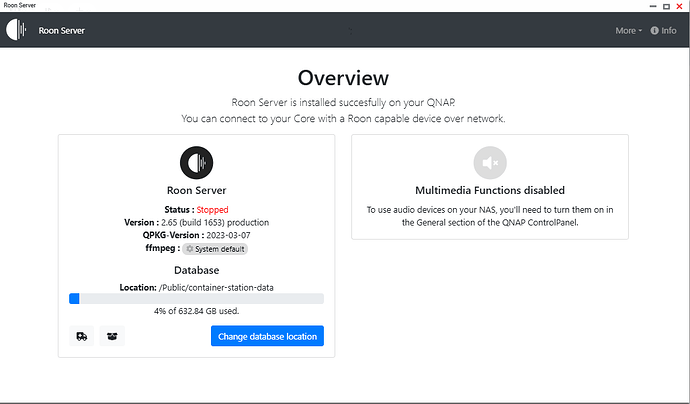The width and height of the screenshot is (690, 404).
Task: Click the muted speaker multimedia icon
Action: pyautogui.click(x=490, y=163)
